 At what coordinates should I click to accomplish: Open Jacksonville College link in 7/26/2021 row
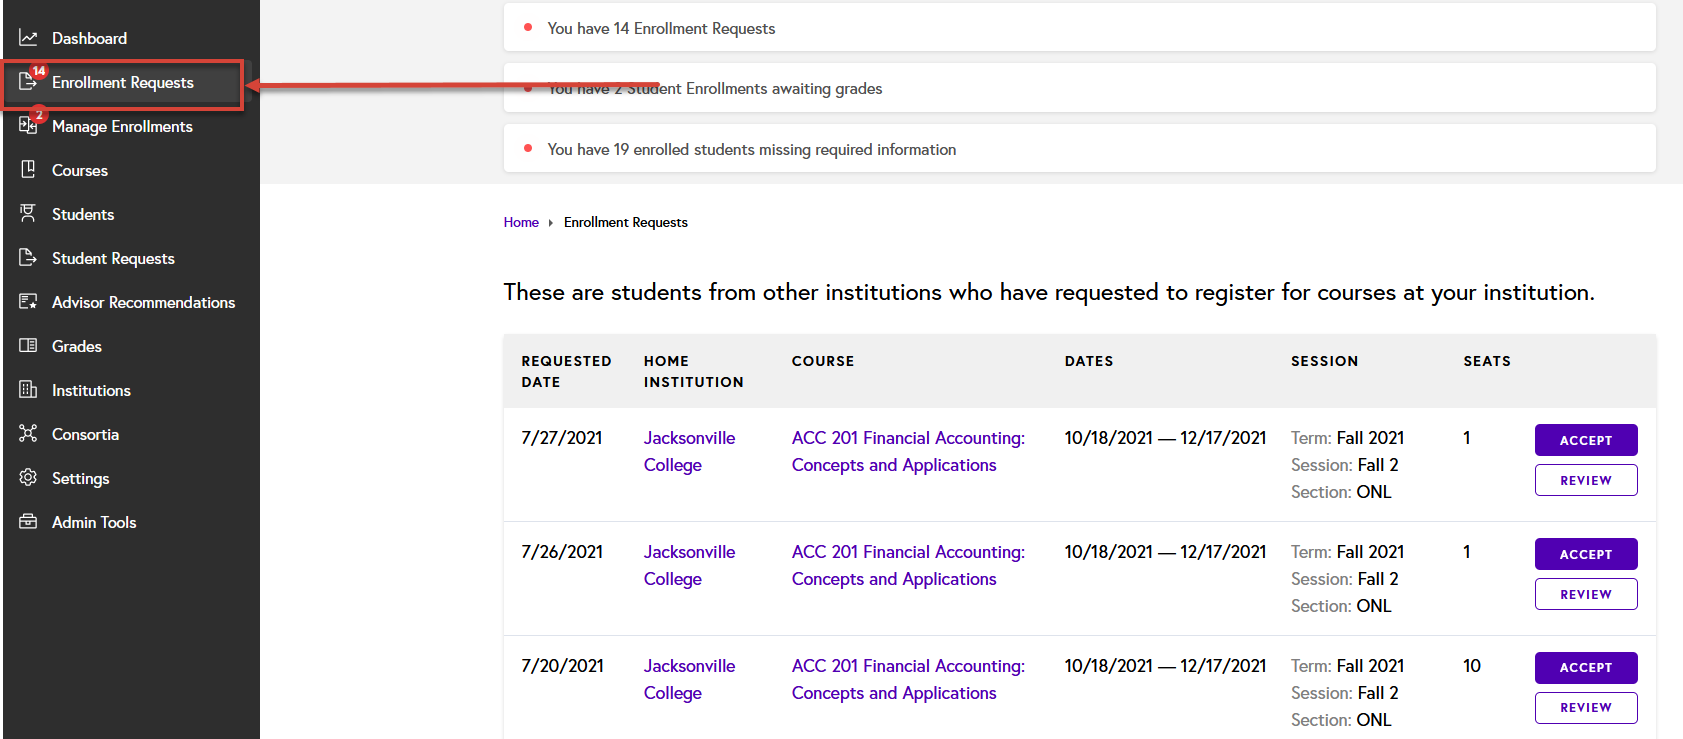pyautogui.click(x=689, y=565)
